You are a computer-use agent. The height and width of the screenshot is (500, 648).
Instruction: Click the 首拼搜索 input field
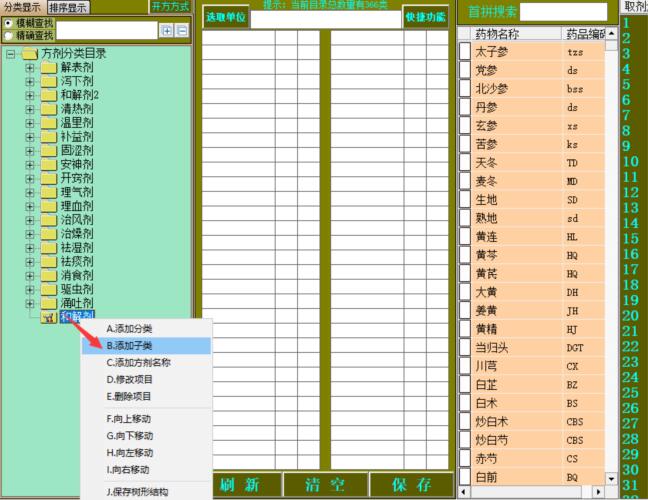(x=563, y=12)
